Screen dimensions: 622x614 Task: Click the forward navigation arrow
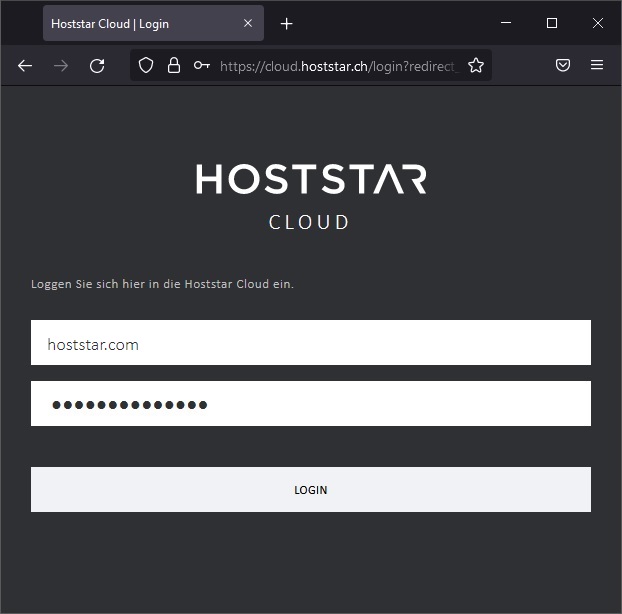coord(61,65)
